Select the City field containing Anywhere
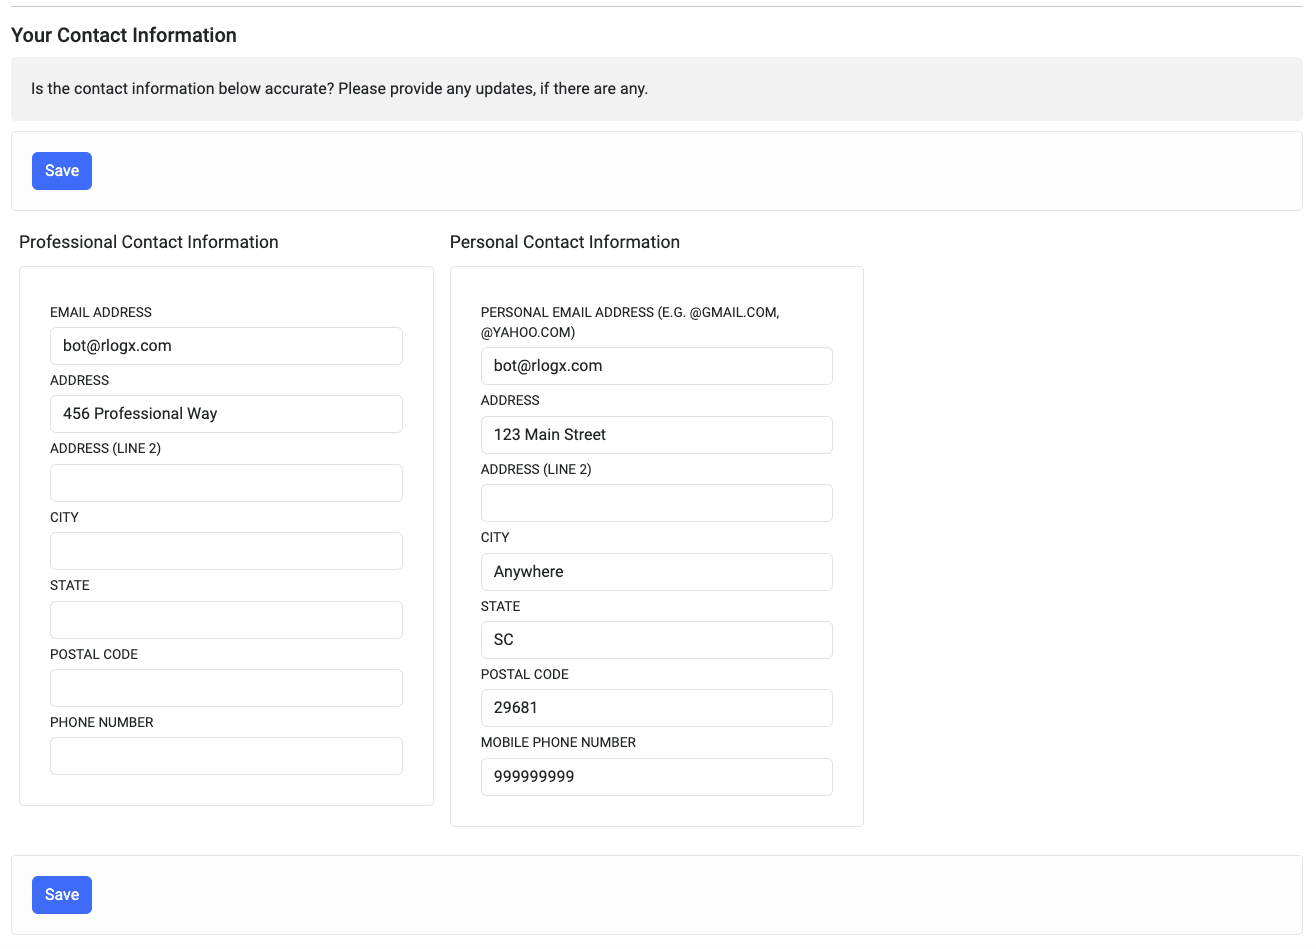Screen dimensions: 1316x949 [656, 571]
